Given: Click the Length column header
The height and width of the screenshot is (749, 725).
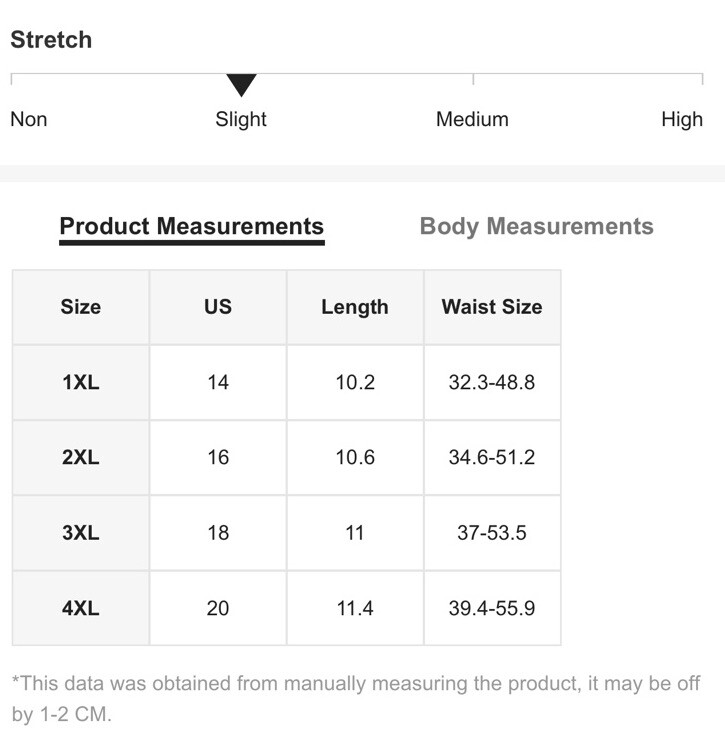Looking at the screenshot, I should click(355, 307).
